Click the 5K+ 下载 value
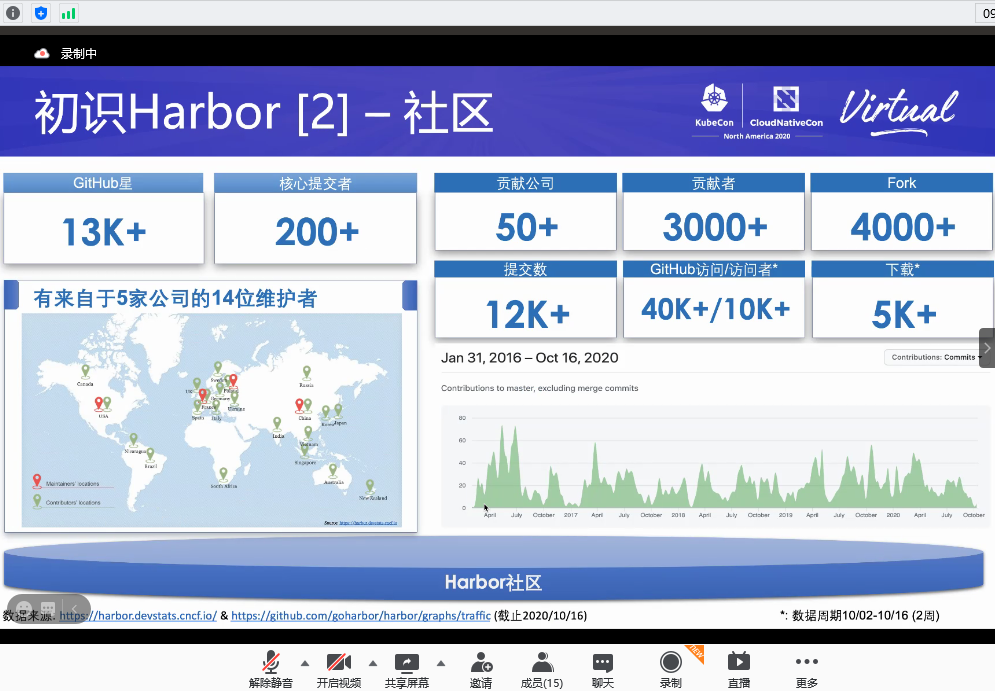This screenshot has width=995, height=691. click(904, 314)
